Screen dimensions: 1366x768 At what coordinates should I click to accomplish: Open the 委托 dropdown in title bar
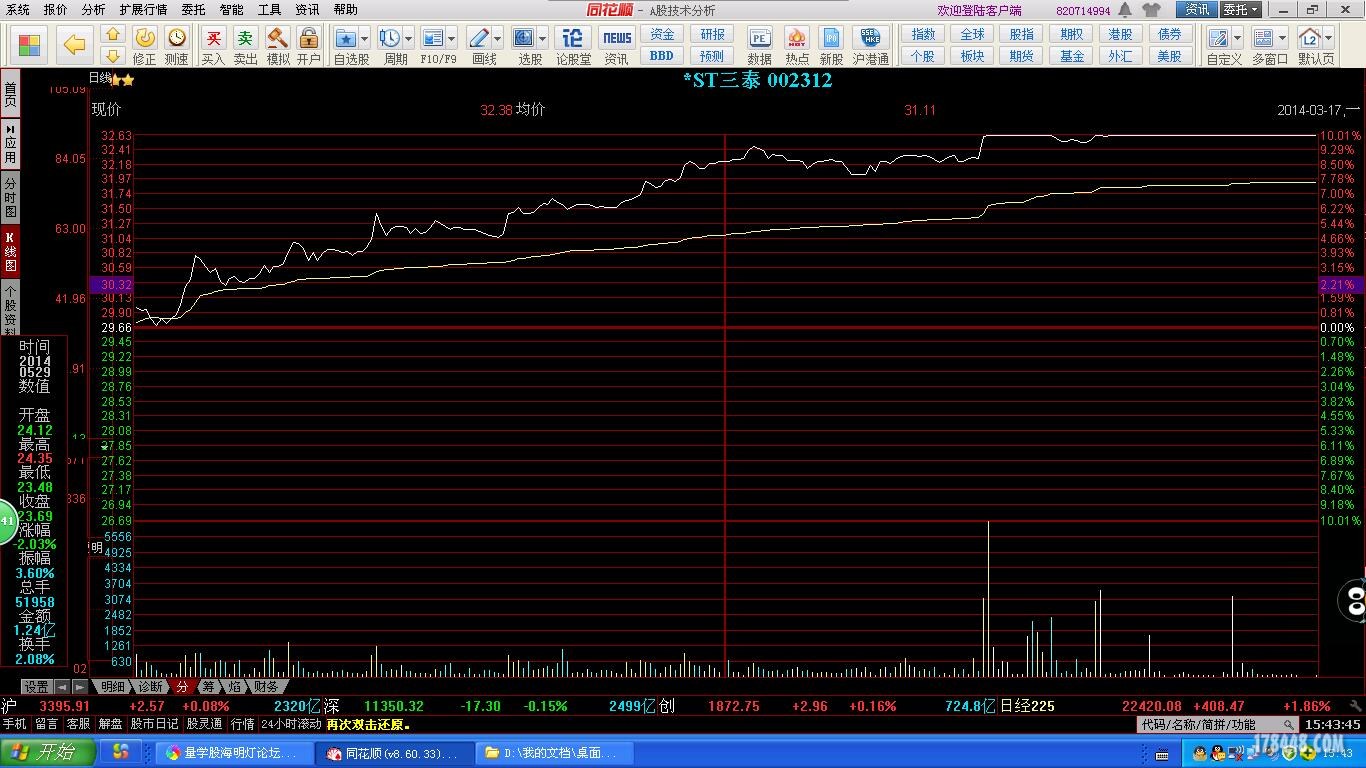pyautogui.click(x=1241, y=10)
